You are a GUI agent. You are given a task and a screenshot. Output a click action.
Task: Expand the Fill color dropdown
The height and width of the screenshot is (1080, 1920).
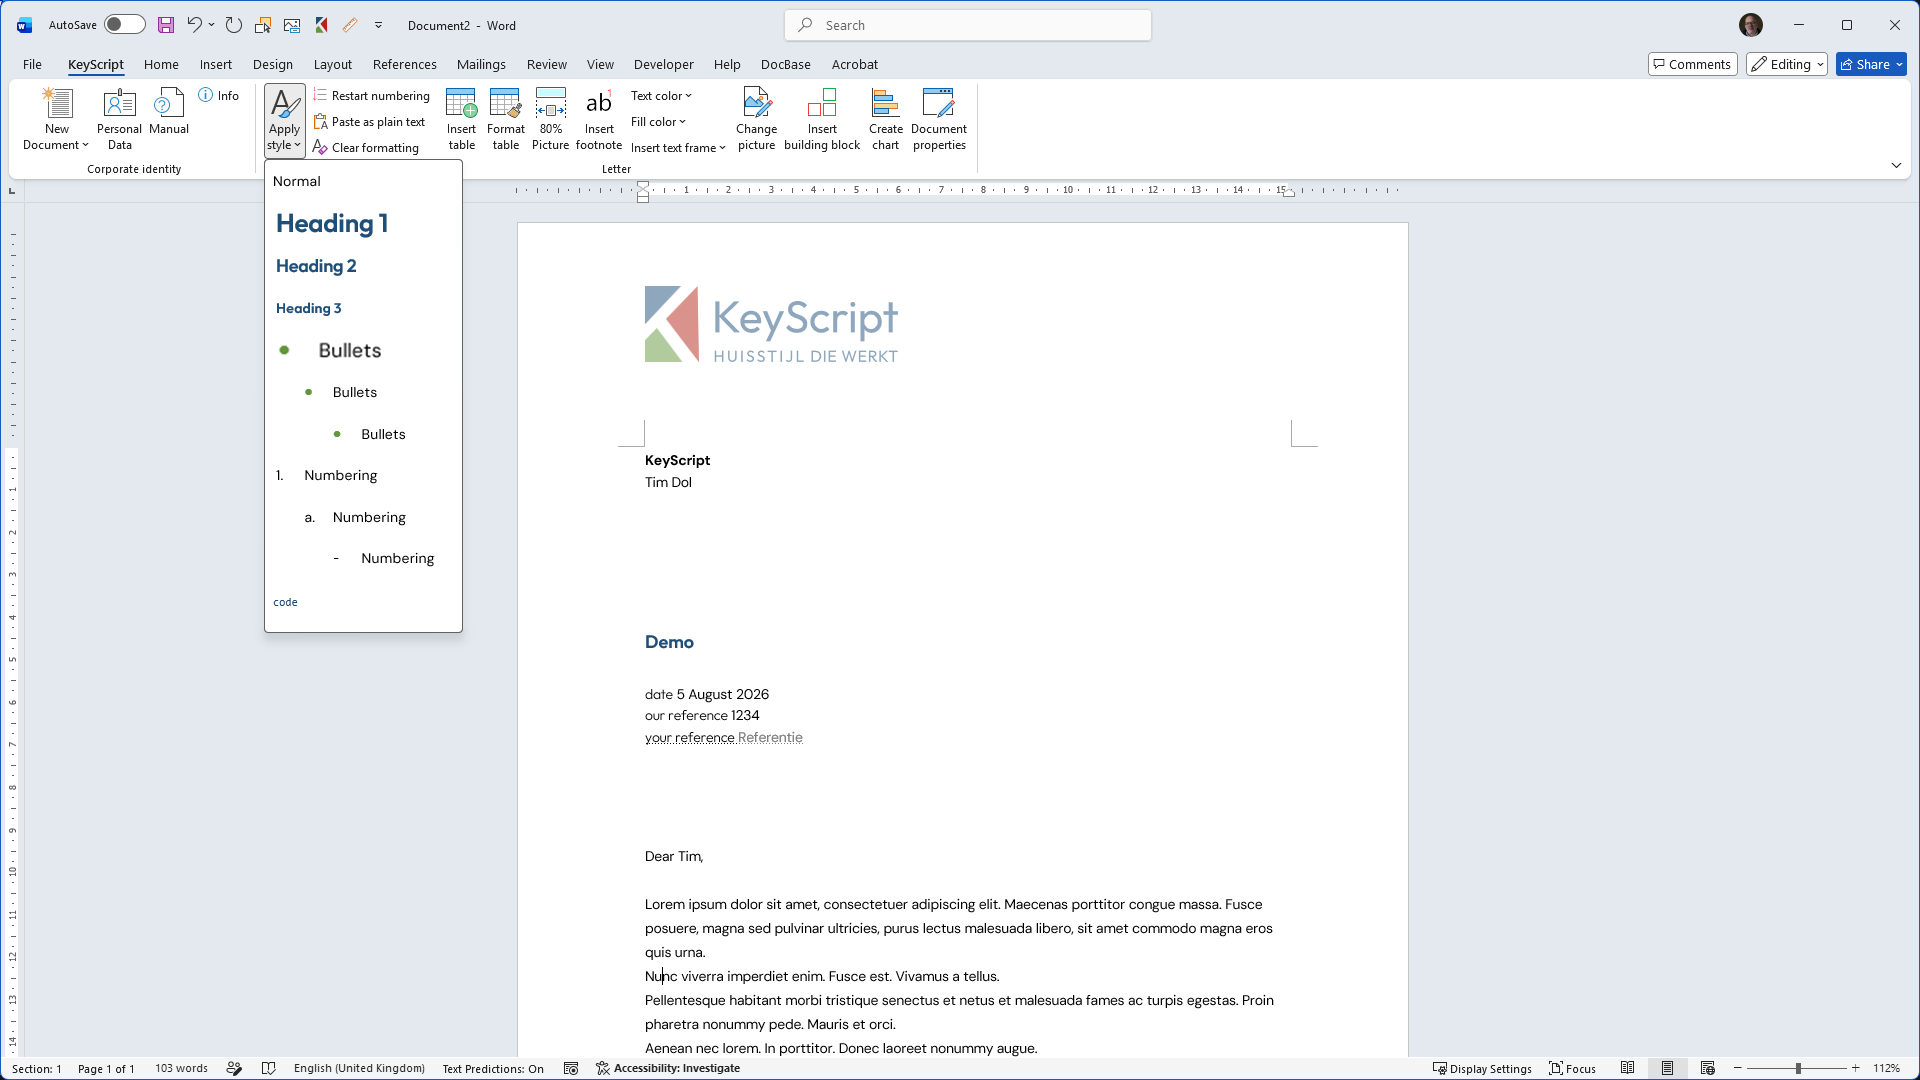point(658,121)
